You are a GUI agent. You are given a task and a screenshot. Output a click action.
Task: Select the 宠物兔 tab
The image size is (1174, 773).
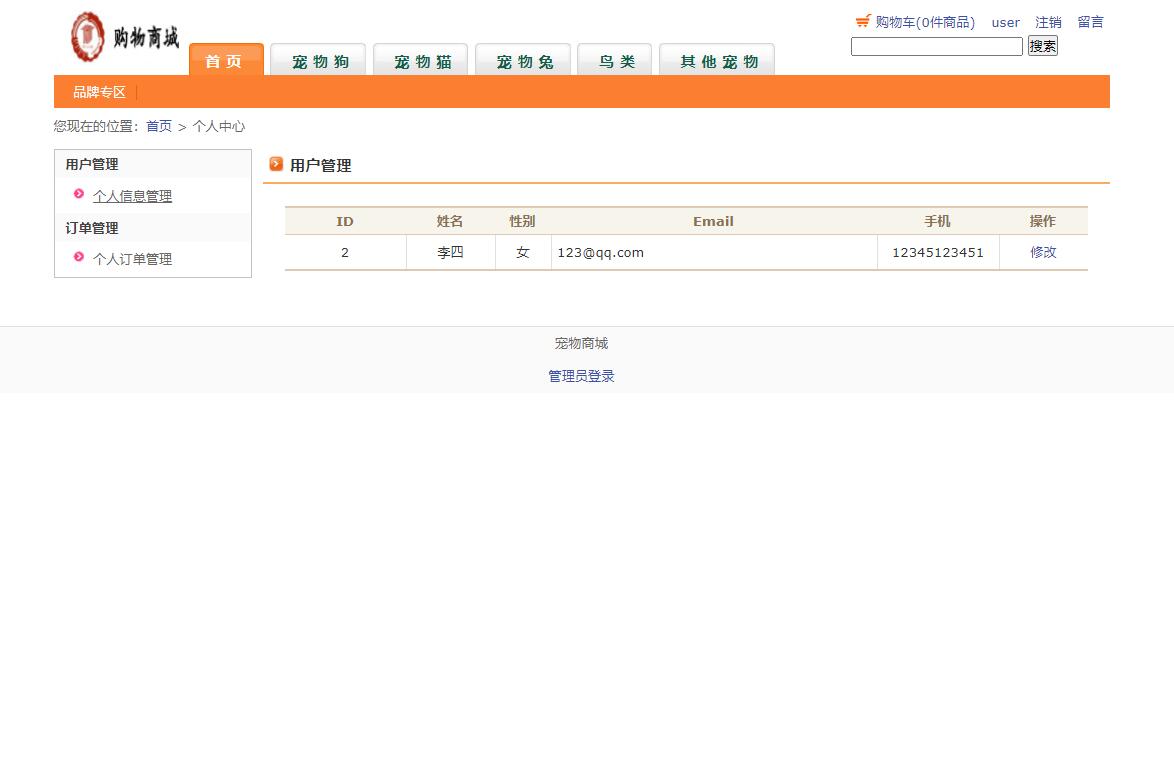pos(522,60)
